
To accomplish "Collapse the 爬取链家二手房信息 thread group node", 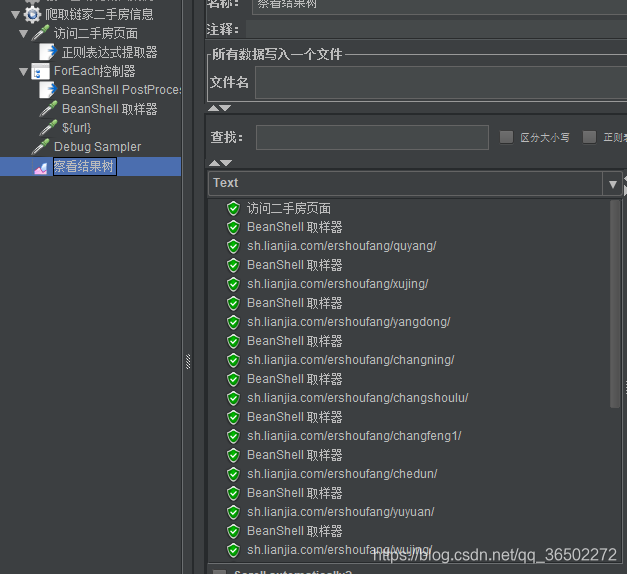I will (x=16, y=15).
